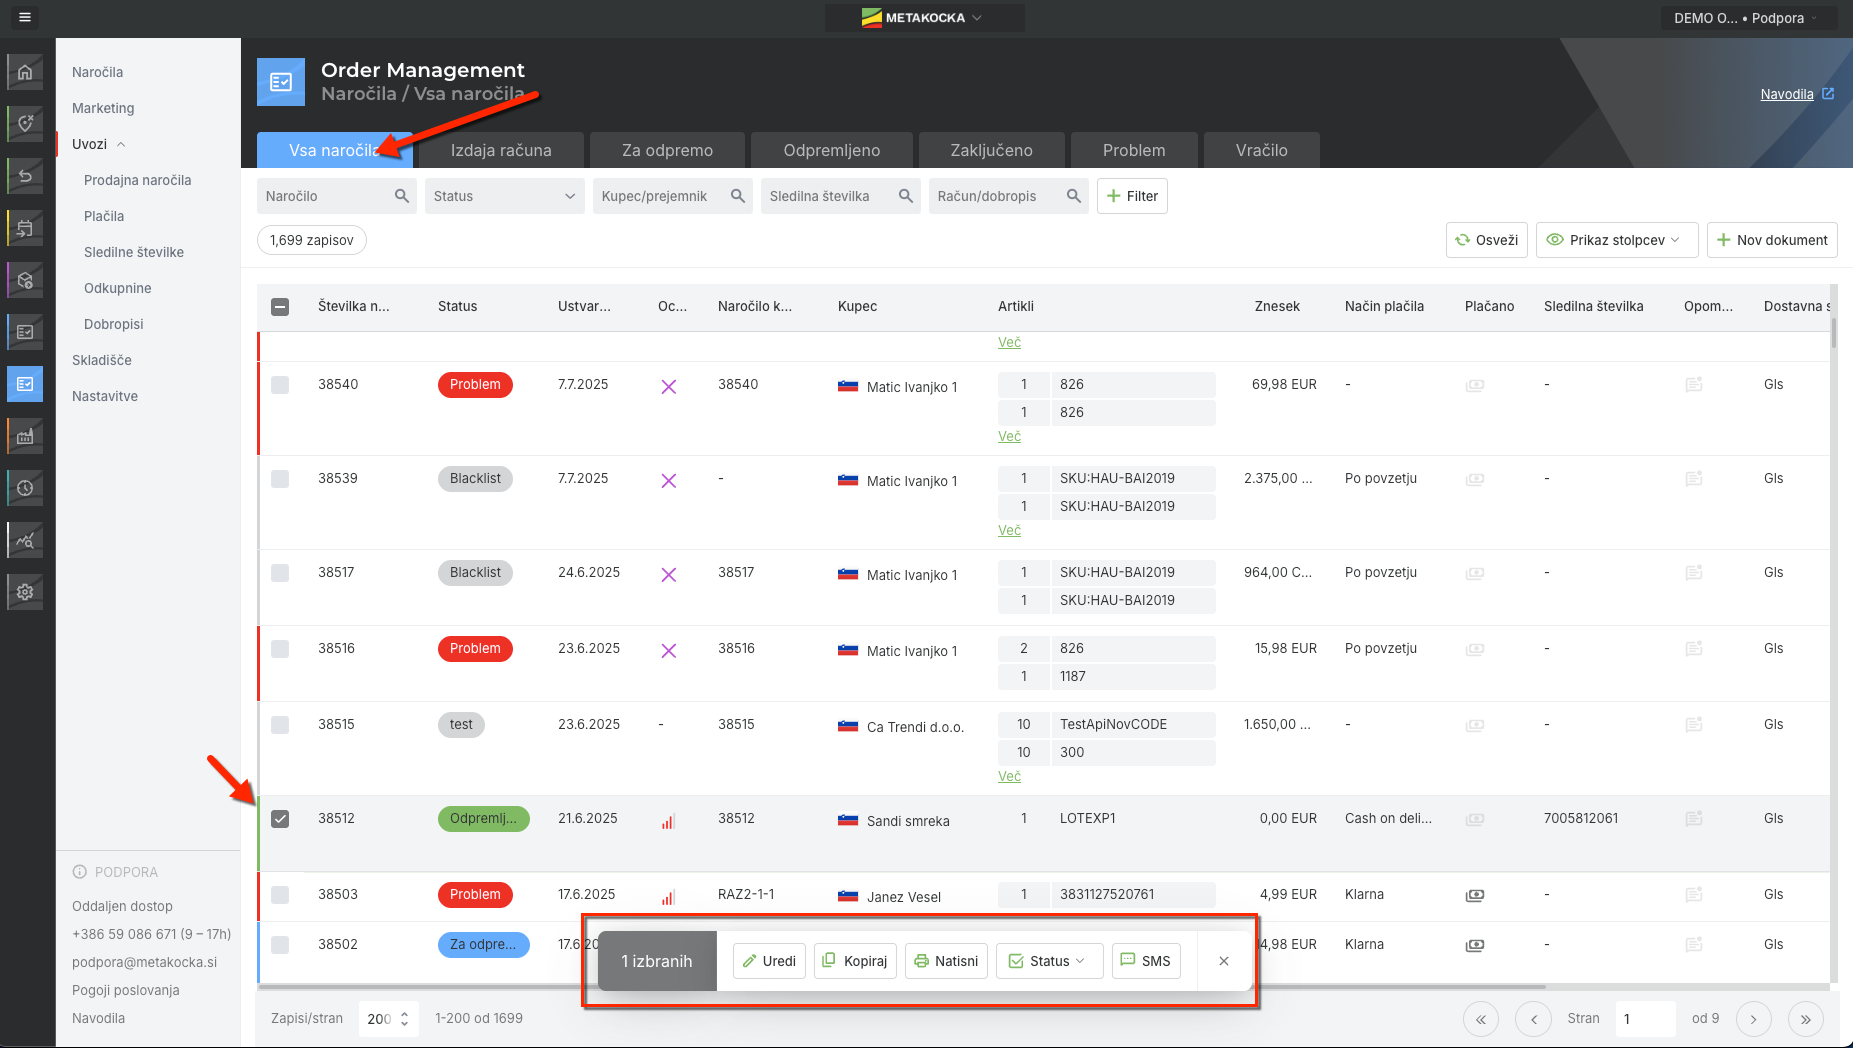Uncheck the checkbox for order 38512

(280, 819)
